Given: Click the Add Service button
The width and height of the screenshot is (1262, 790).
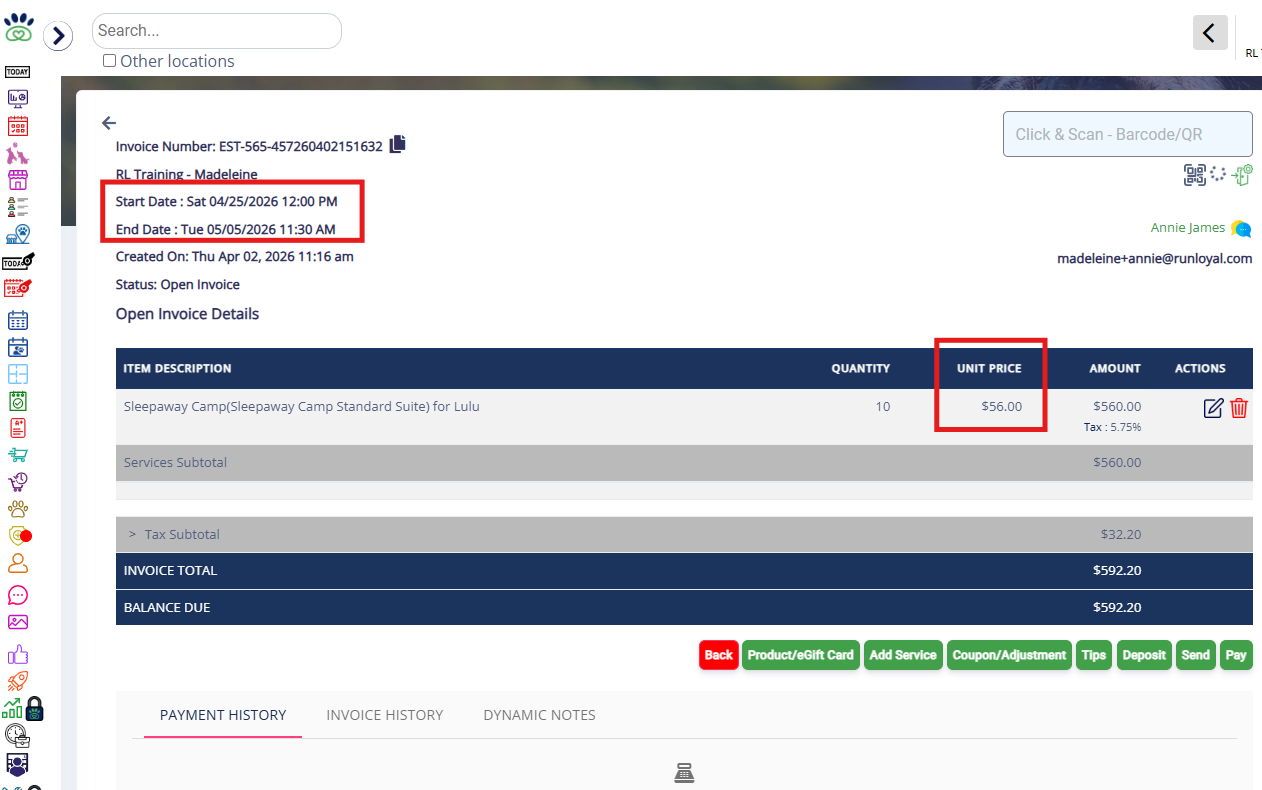Looking at the screenshot, I should pyautogui.click(x=903, y=655).
